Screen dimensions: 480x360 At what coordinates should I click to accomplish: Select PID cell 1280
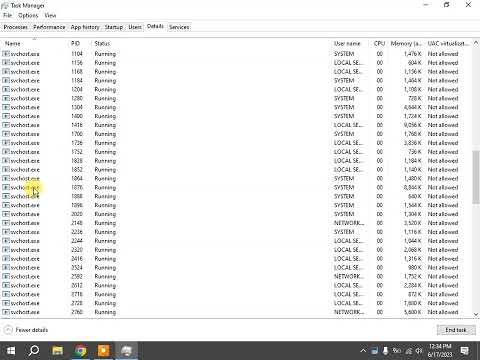click(x=77, y=98)
